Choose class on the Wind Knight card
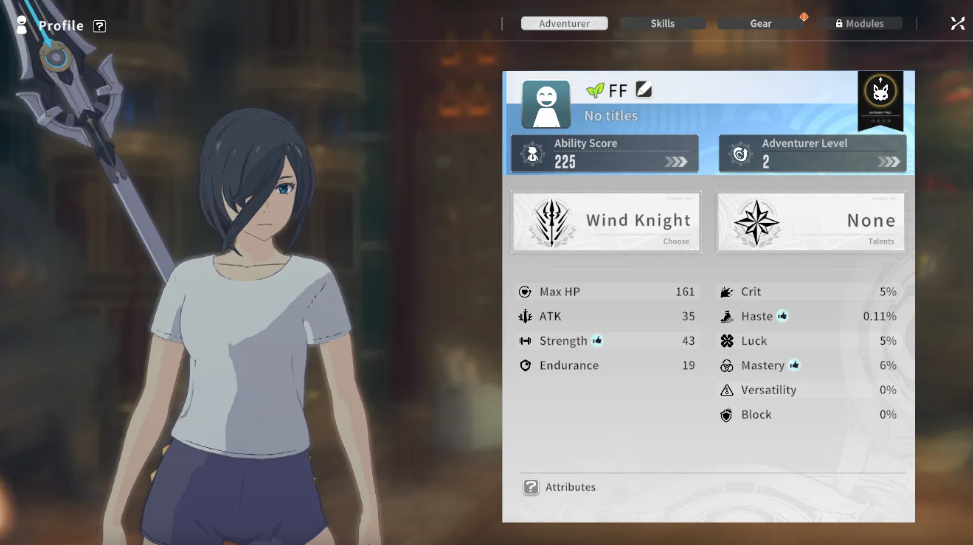This screenshot has width=973, height=545. pyautogui.click(x=606, y=222)
